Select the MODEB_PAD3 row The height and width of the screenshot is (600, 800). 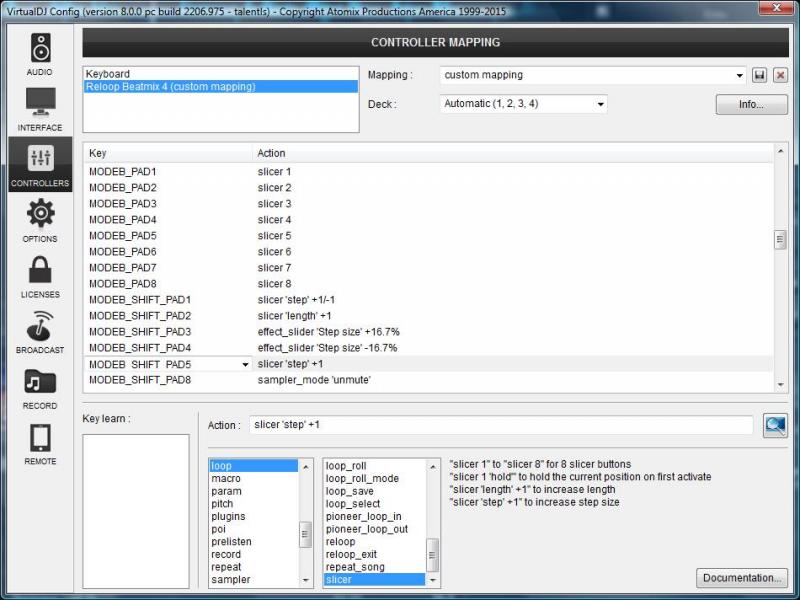pyautogui.click(x=429, y=204)
